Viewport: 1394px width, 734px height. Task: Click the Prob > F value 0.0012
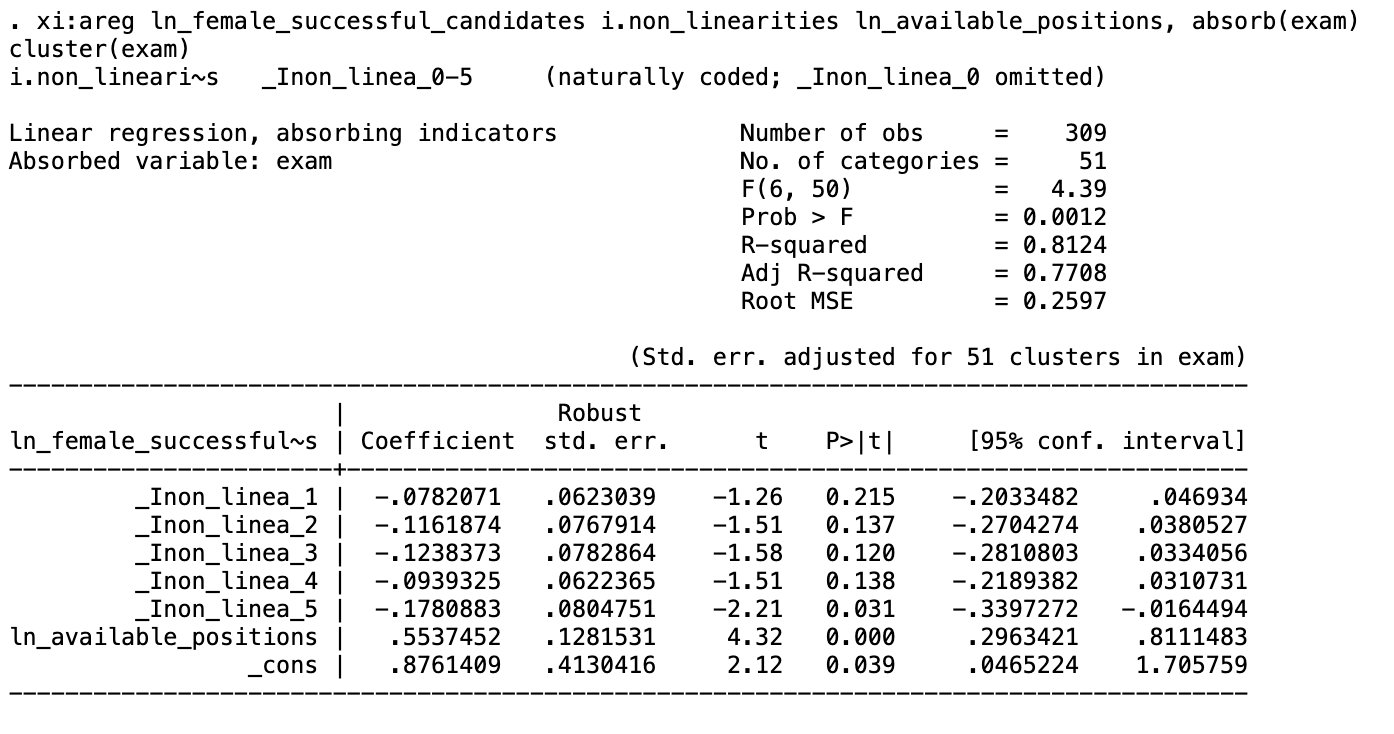[x=1064, y=217]
